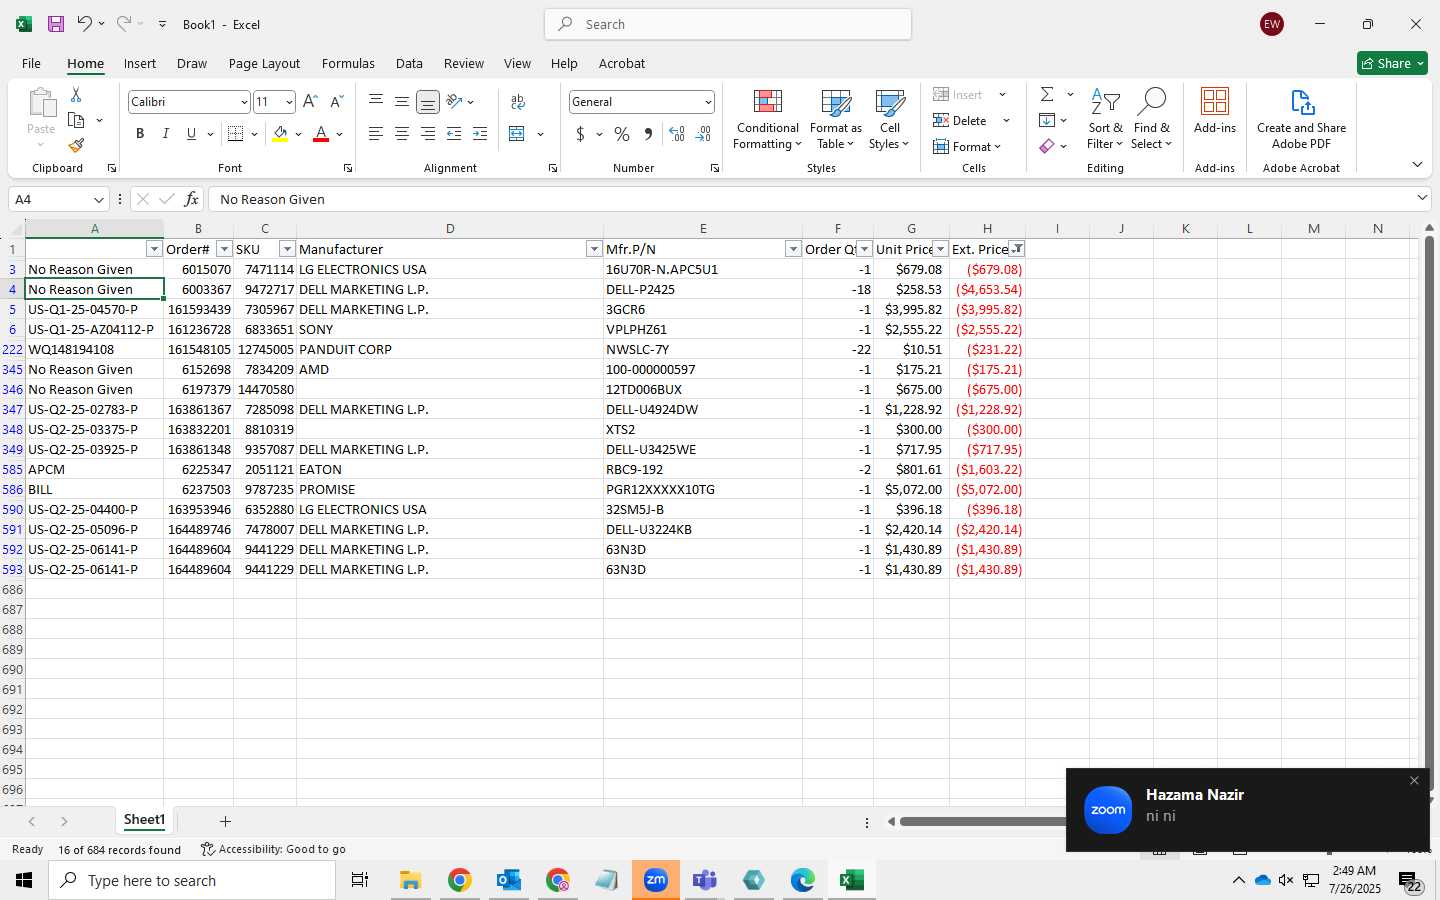Image resolution: width=1440 pixels, height=900 pixels.
Task: Open Cell Styles gallery
Action: pyautogui.click(x=889, y=120)
